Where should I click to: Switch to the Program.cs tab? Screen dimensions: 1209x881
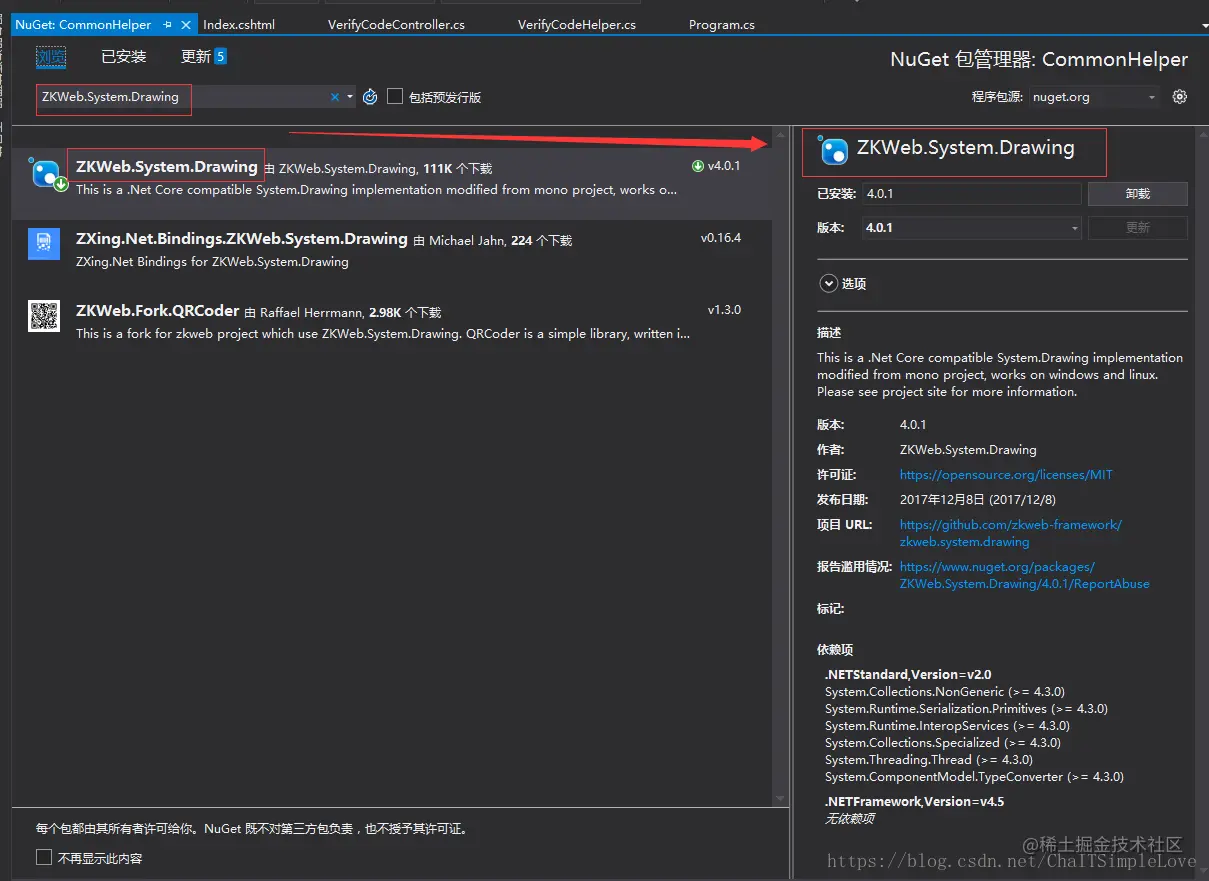(x=722, y=24)
